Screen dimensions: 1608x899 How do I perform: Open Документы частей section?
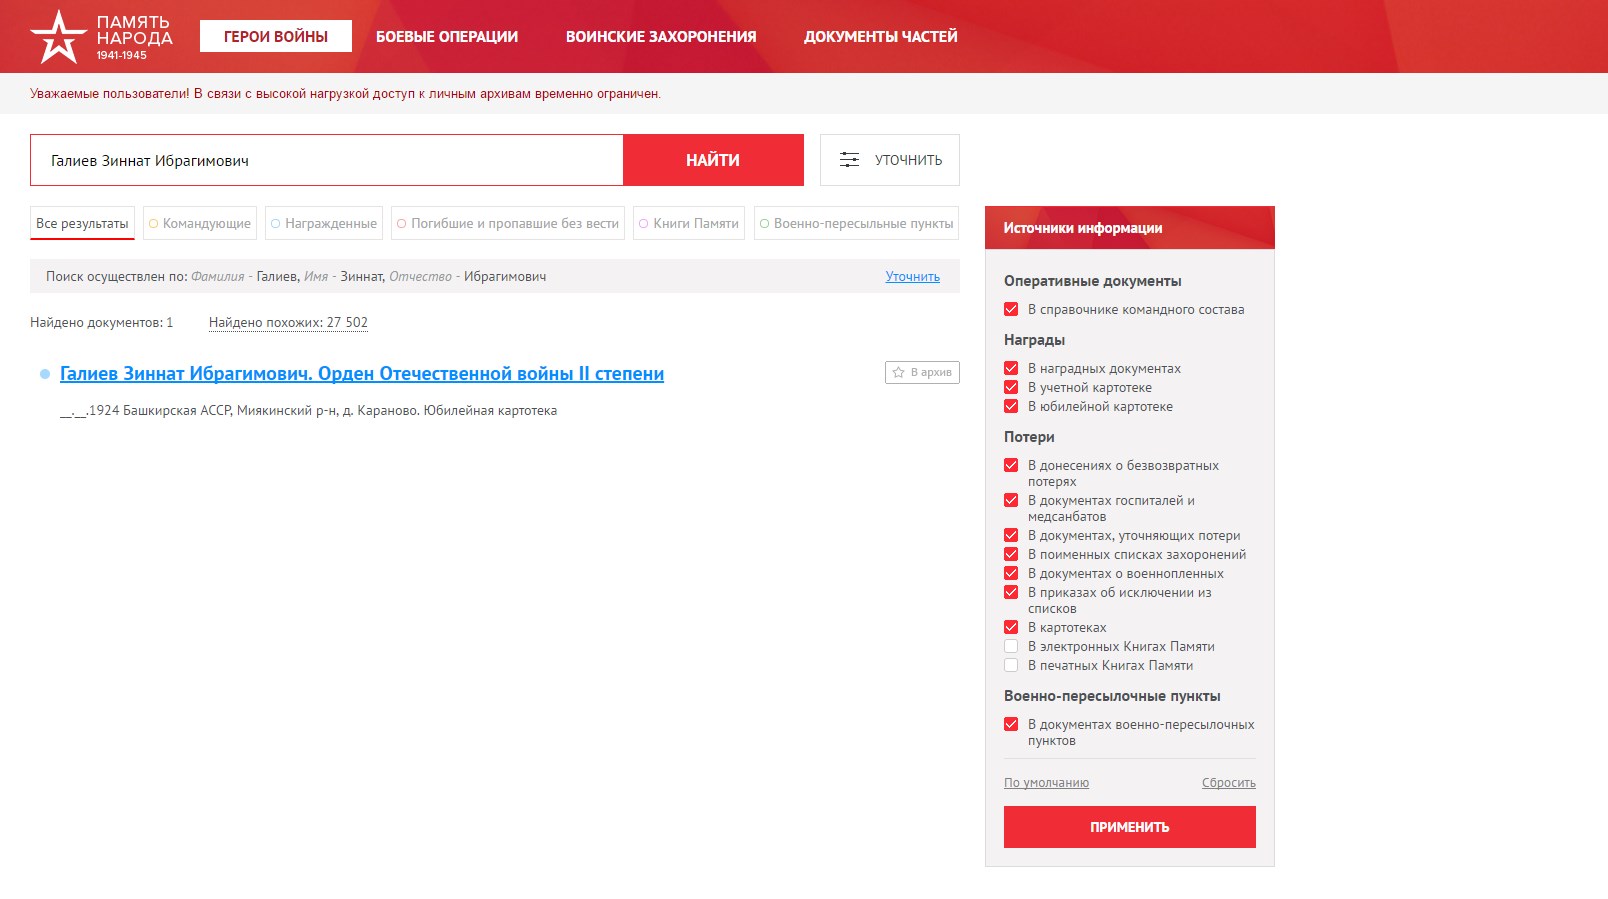881,37
